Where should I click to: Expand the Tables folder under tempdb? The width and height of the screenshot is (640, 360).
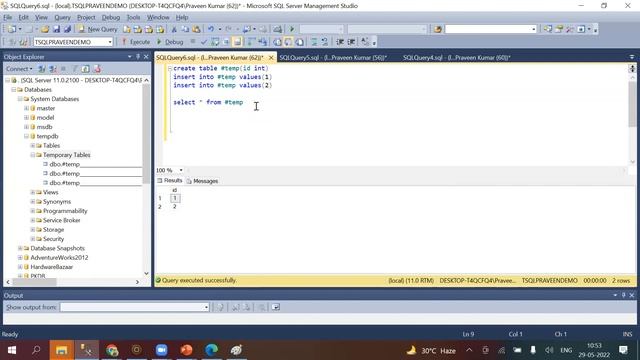32,146
